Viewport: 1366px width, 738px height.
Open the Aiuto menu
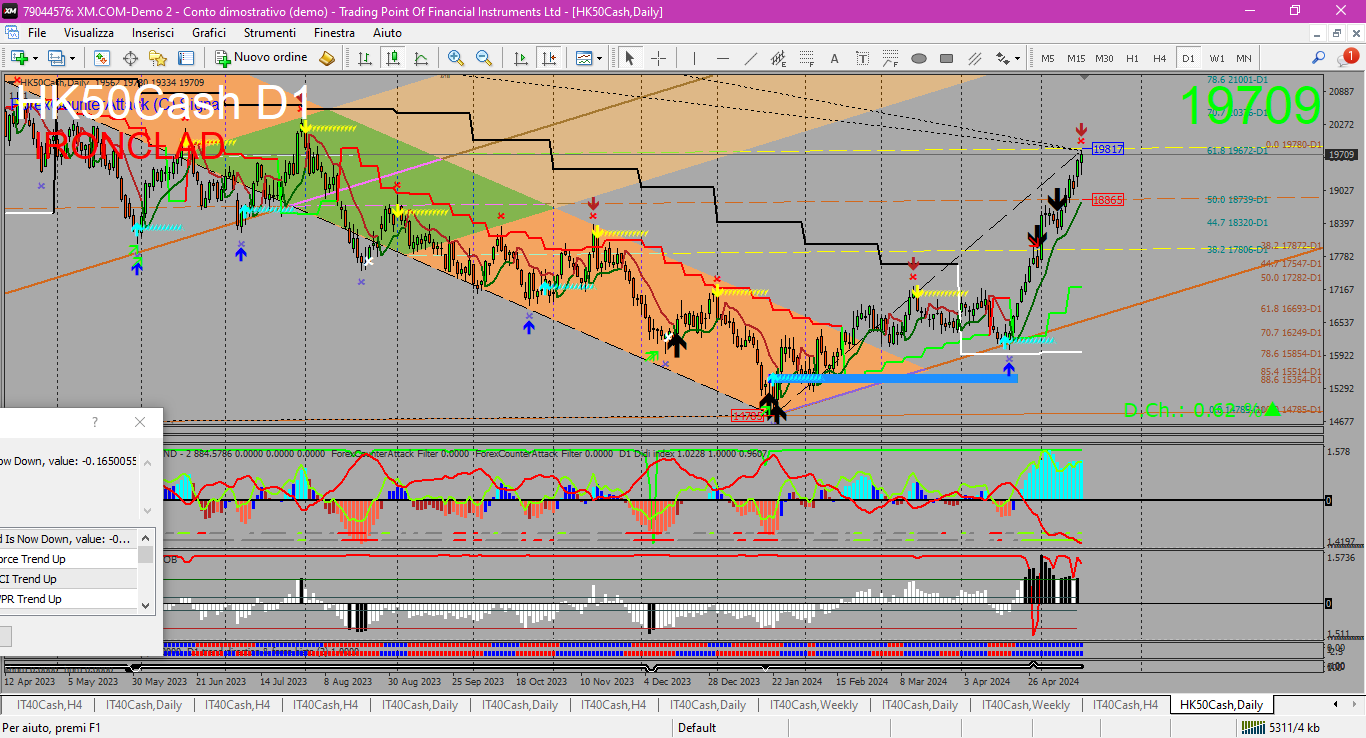[x=387, y=33]
